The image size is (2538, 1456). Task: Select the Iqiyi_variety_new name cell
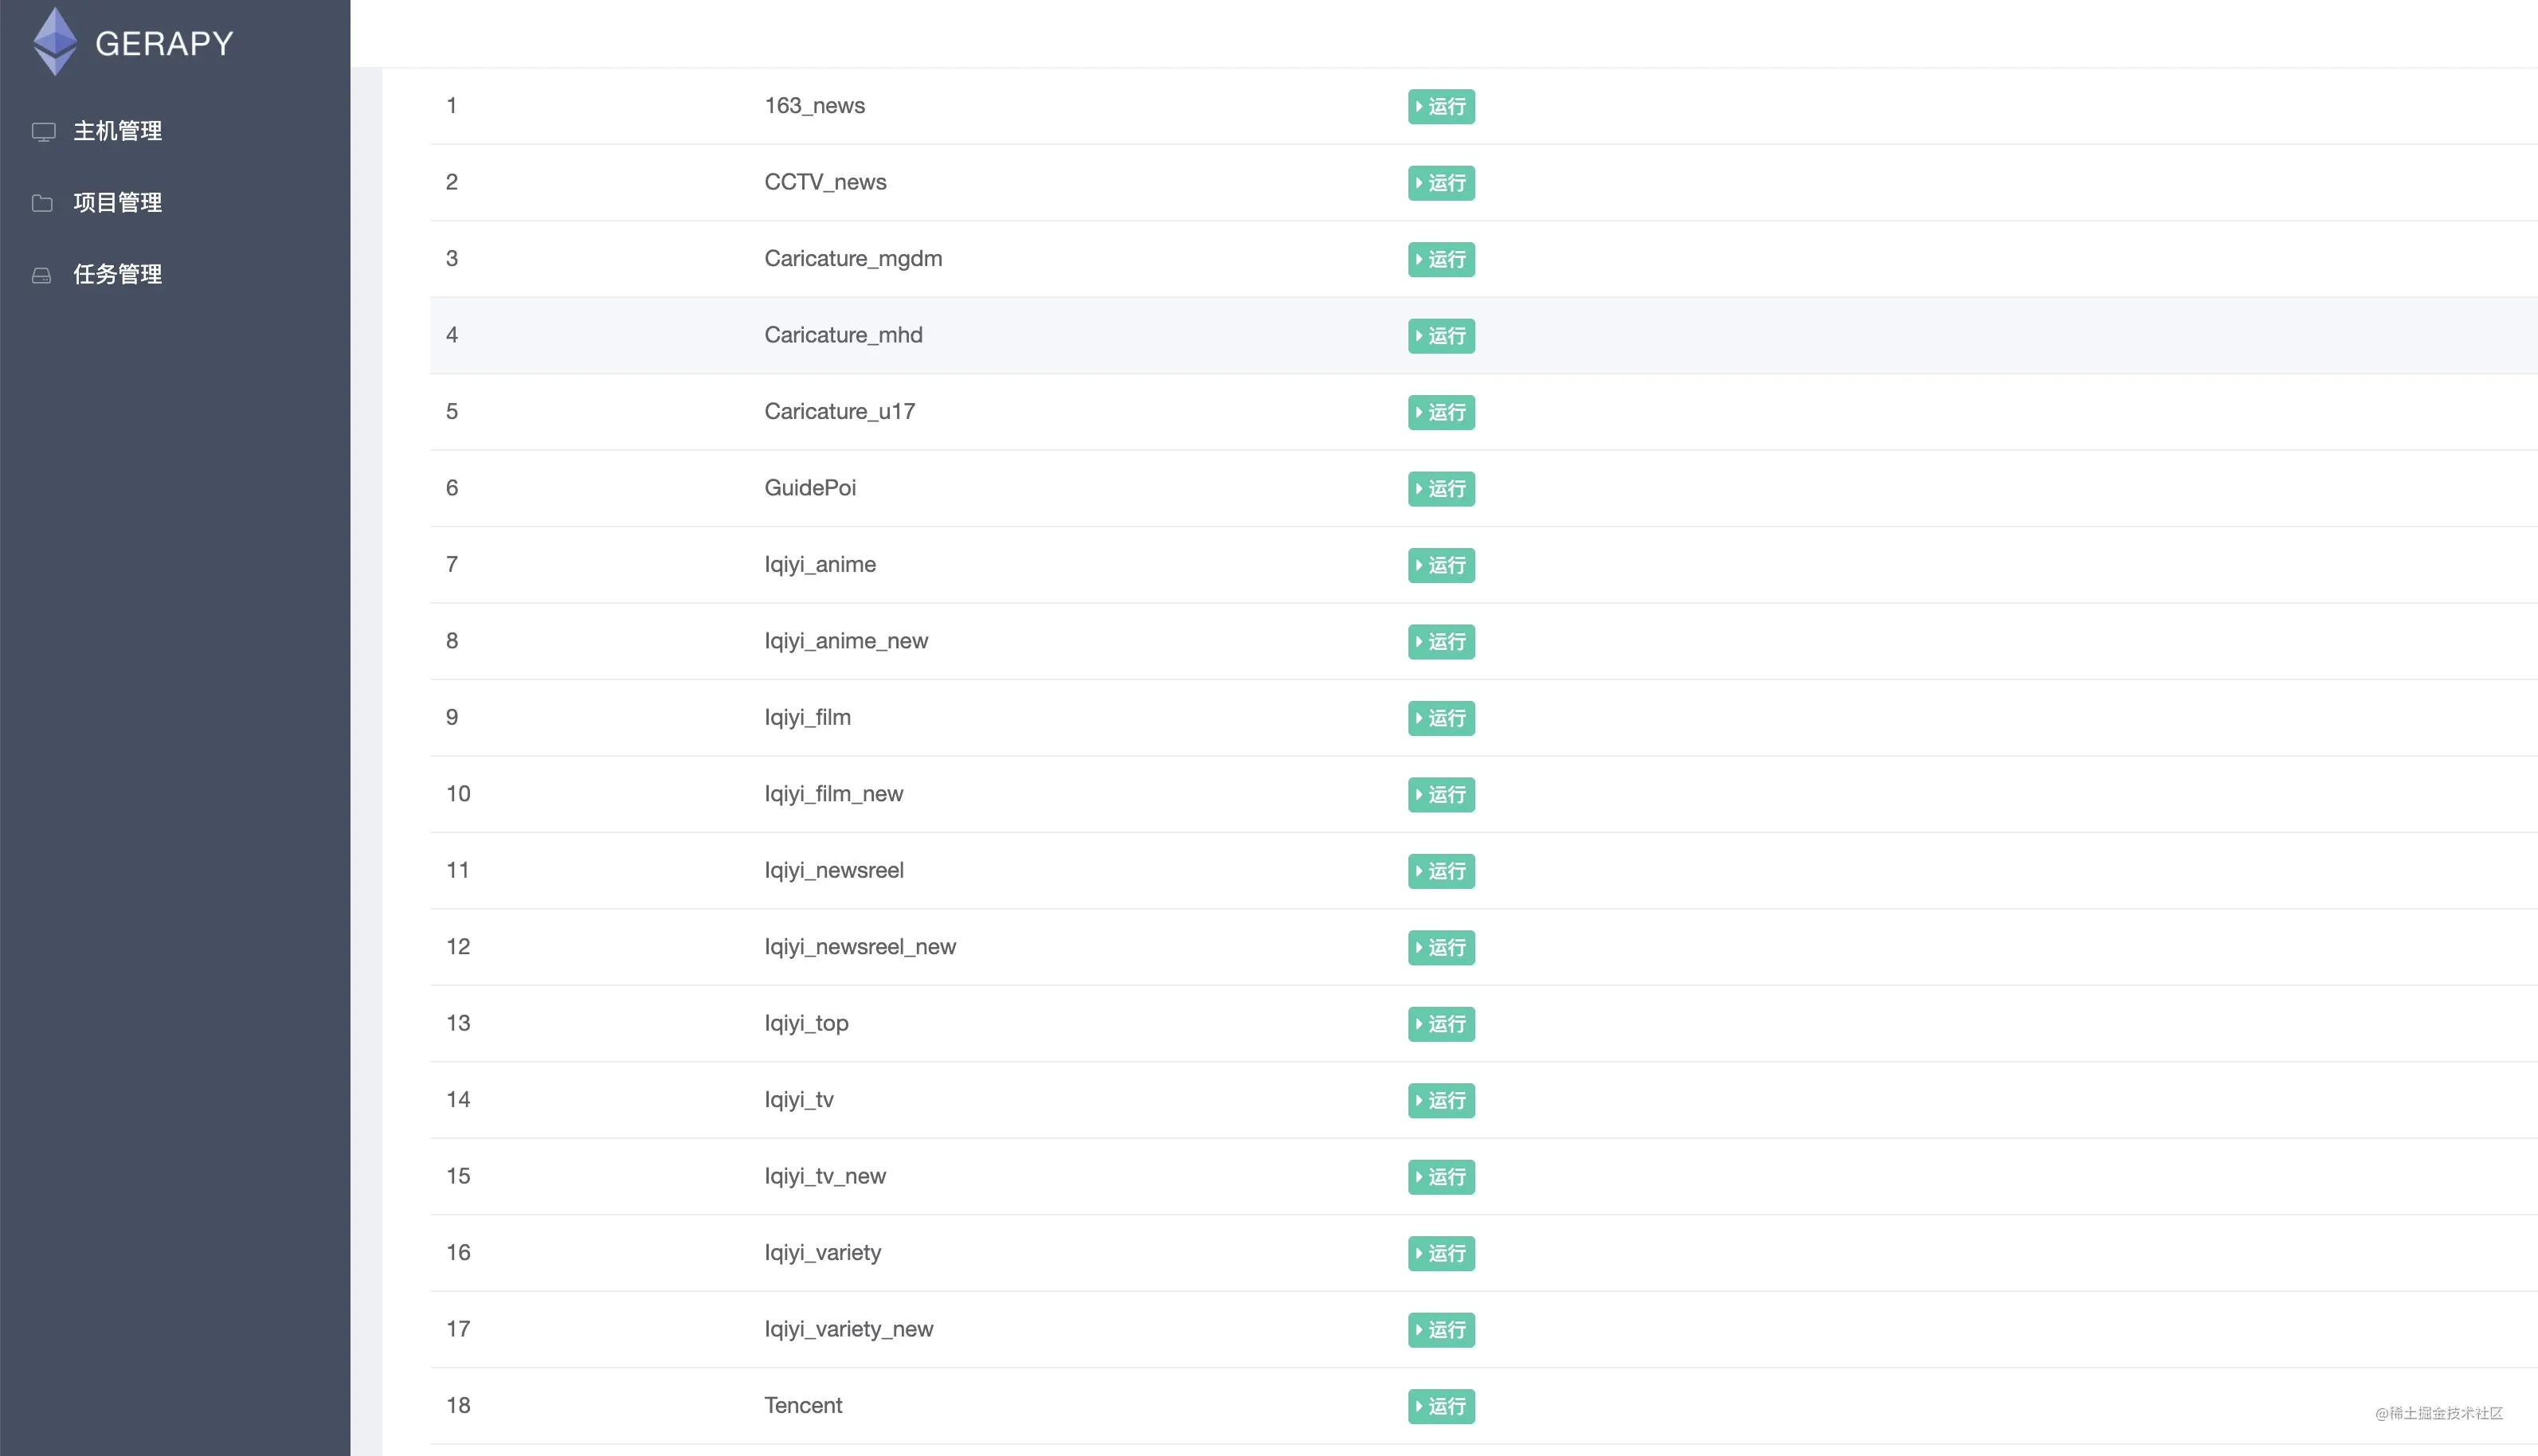tap(848, 1329)
